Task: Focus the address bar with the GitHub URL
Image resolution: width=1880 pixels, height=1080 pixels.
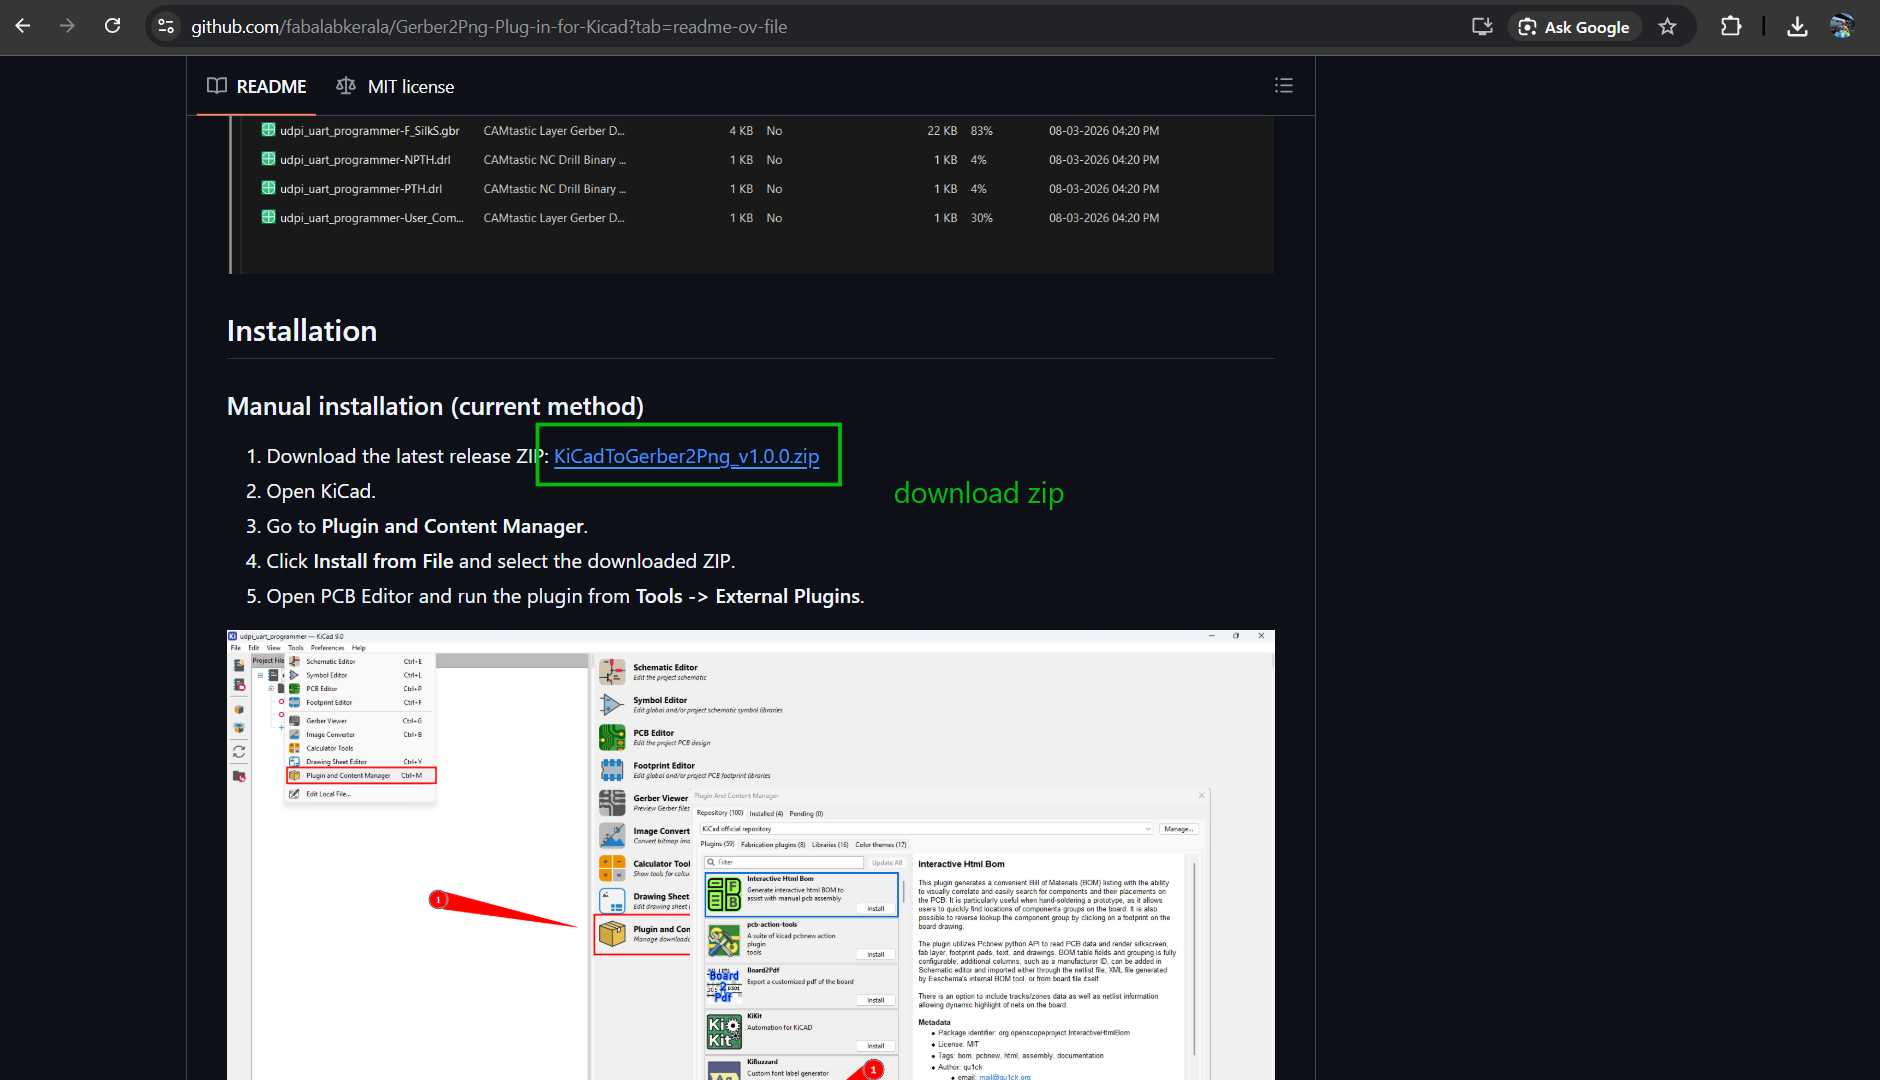Action: point(489,27)
